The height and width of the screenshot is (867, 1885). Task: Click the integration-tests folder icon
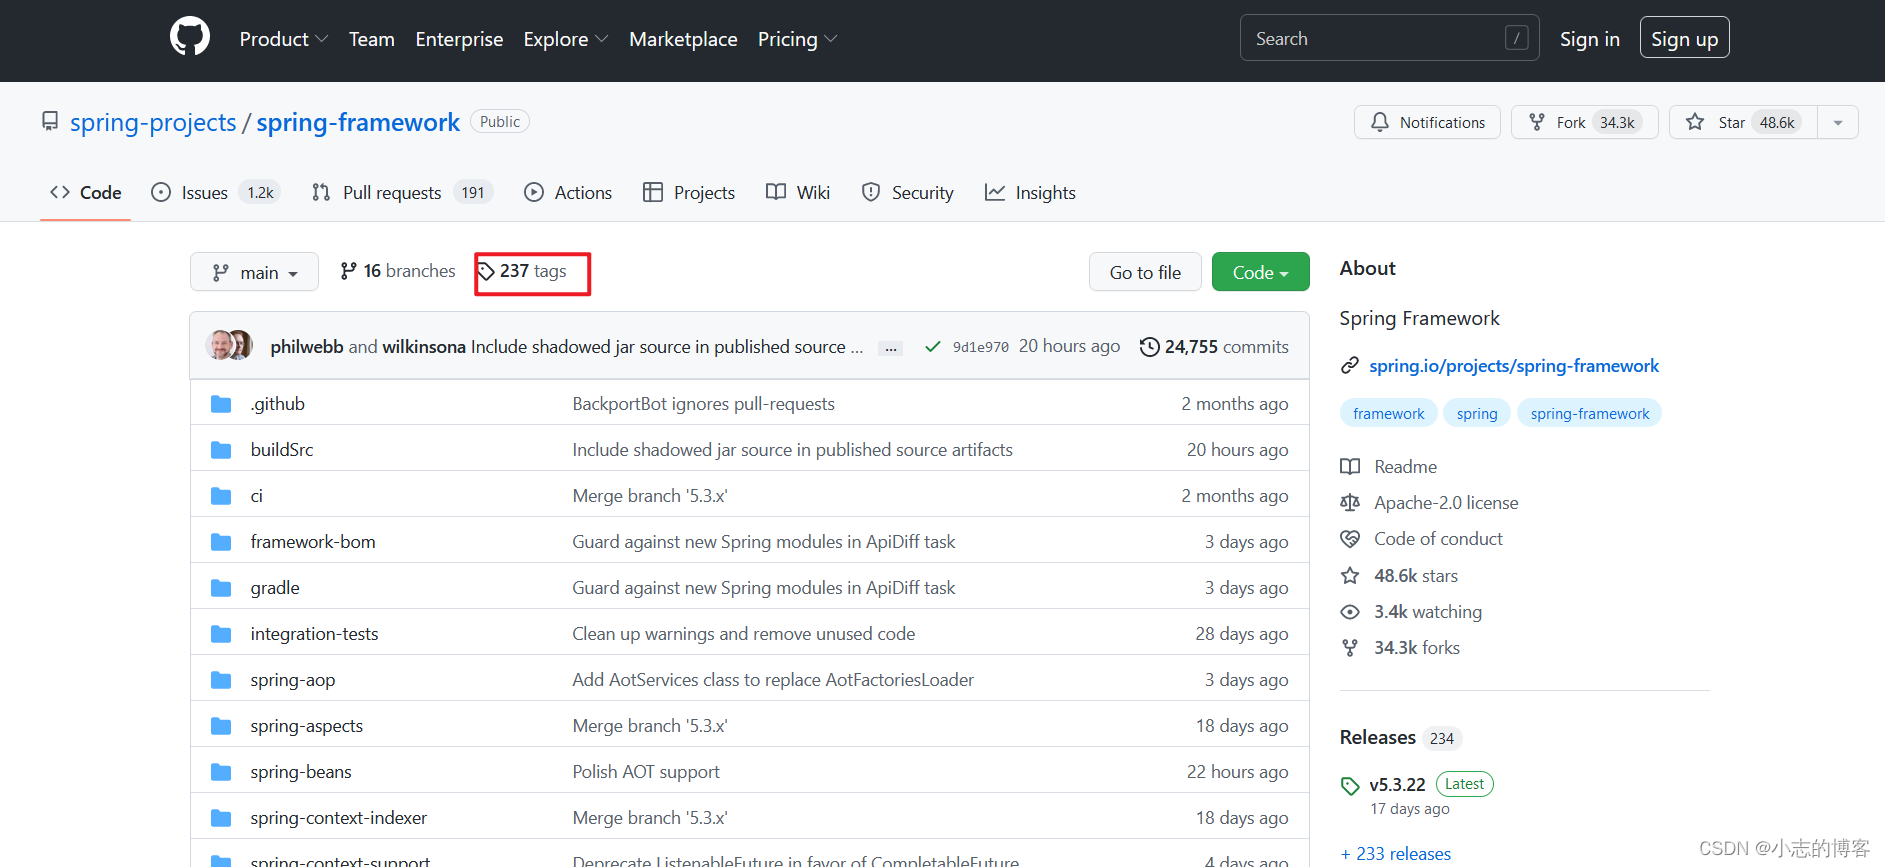tap(221, 634)
